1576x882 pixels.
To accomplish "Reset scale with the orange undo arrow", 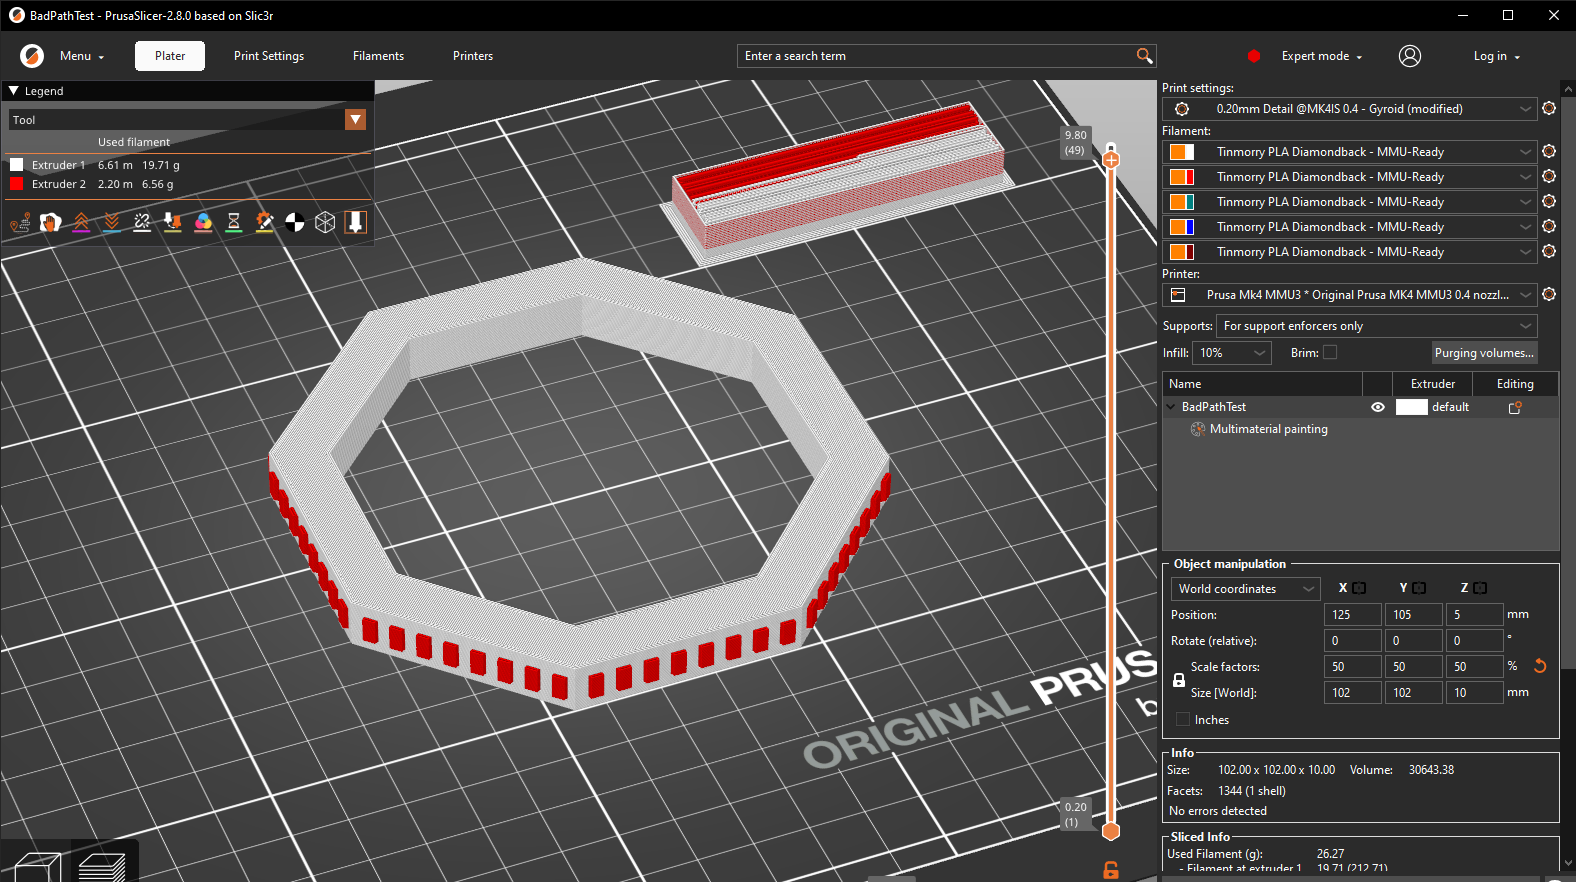I will (x=1540, y=666).
